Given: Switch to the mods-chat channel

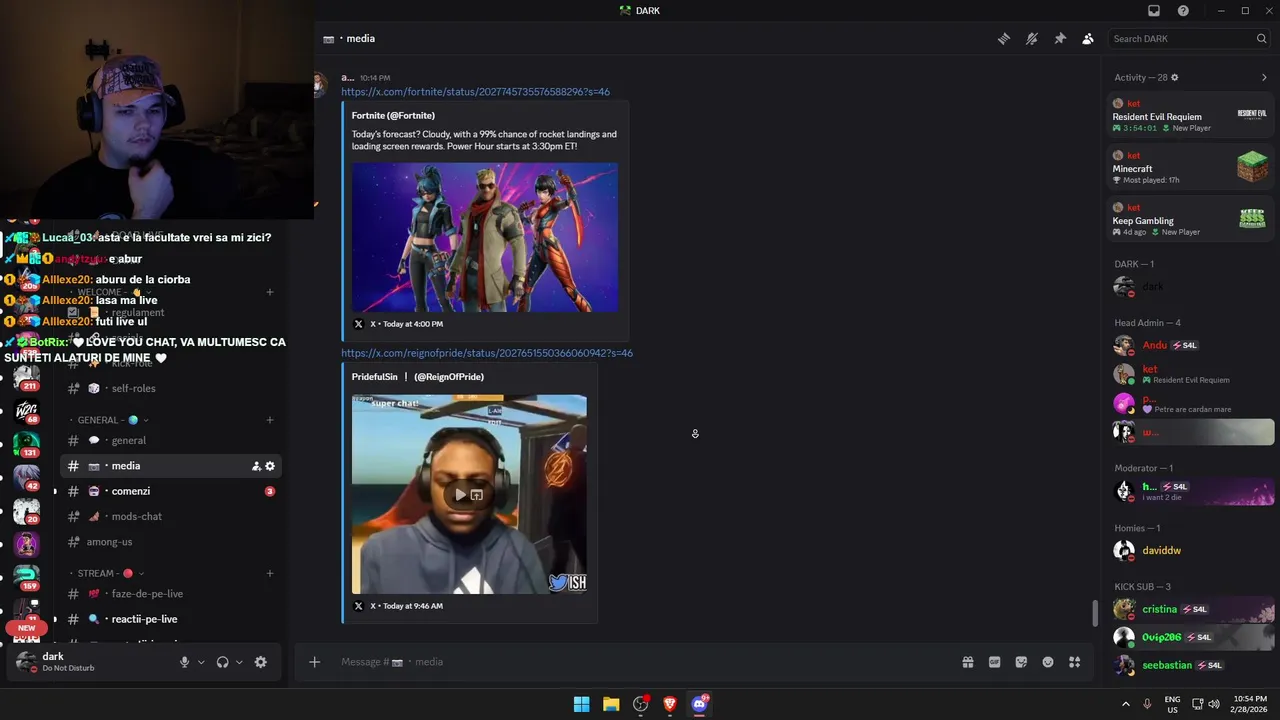Looking at the screenshot, I should [x=170, y=517].
